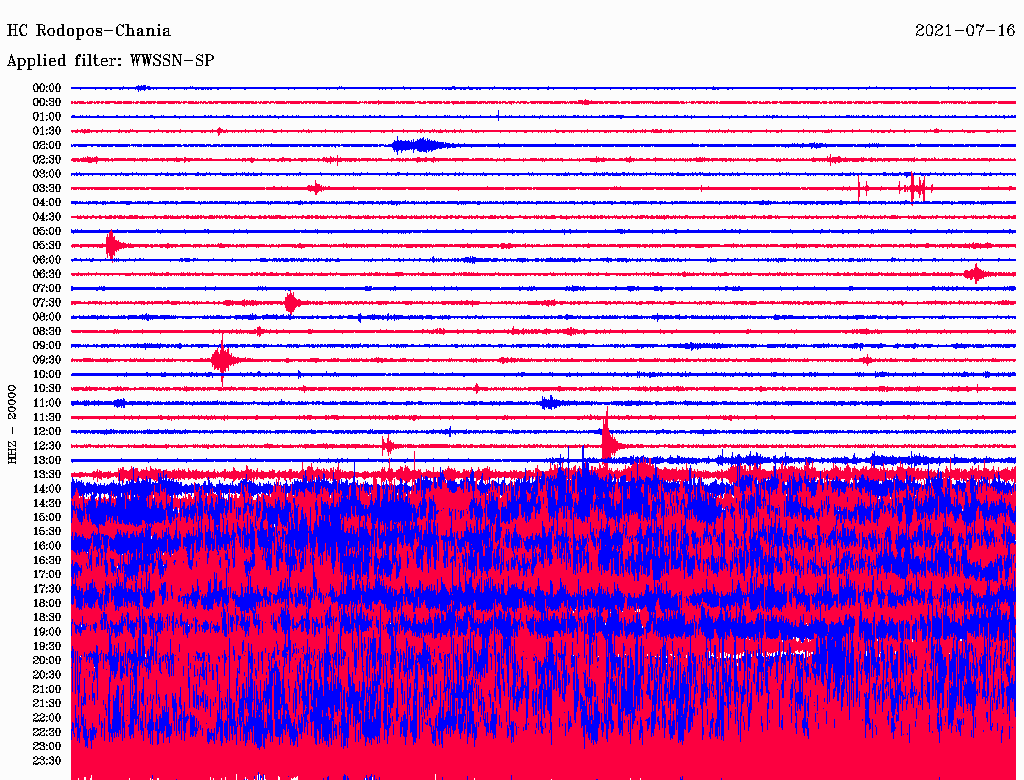Click the red event near end of 06:30 trace

[977, 274]
